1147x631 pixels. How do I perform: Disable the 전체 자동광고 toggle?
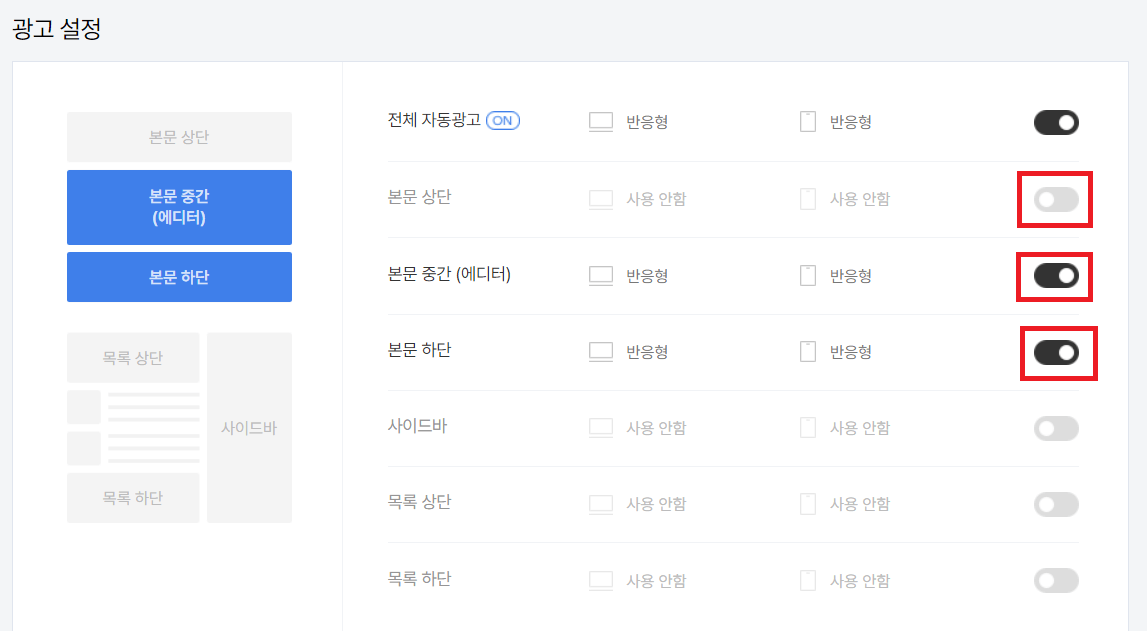1056,122
